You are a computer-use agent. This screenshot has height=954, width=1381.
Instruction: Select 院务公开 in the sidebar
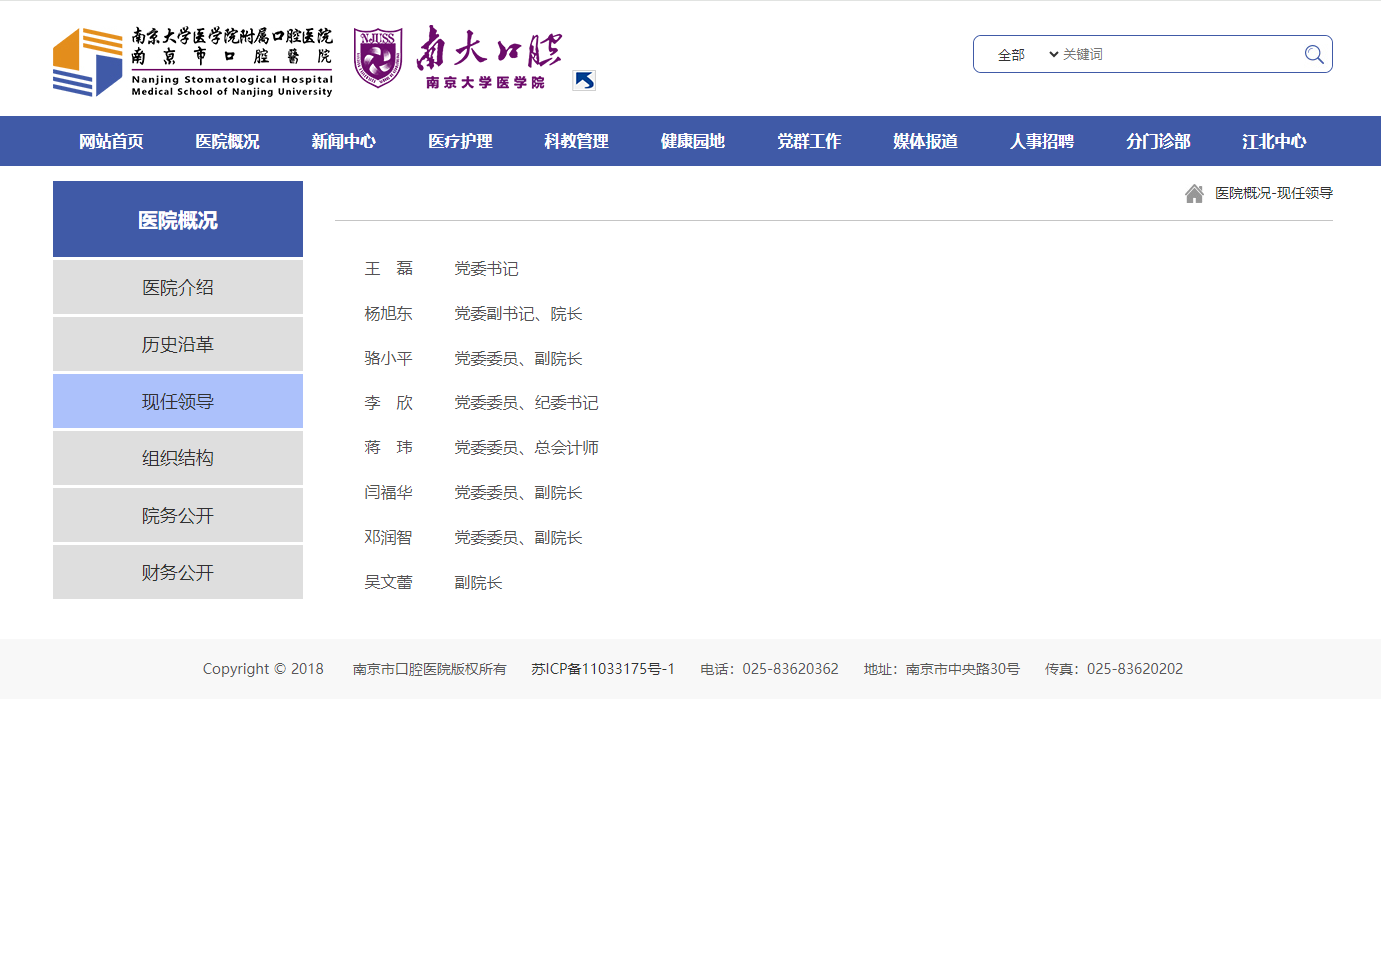pyautogui.click(x=178, y=515)
